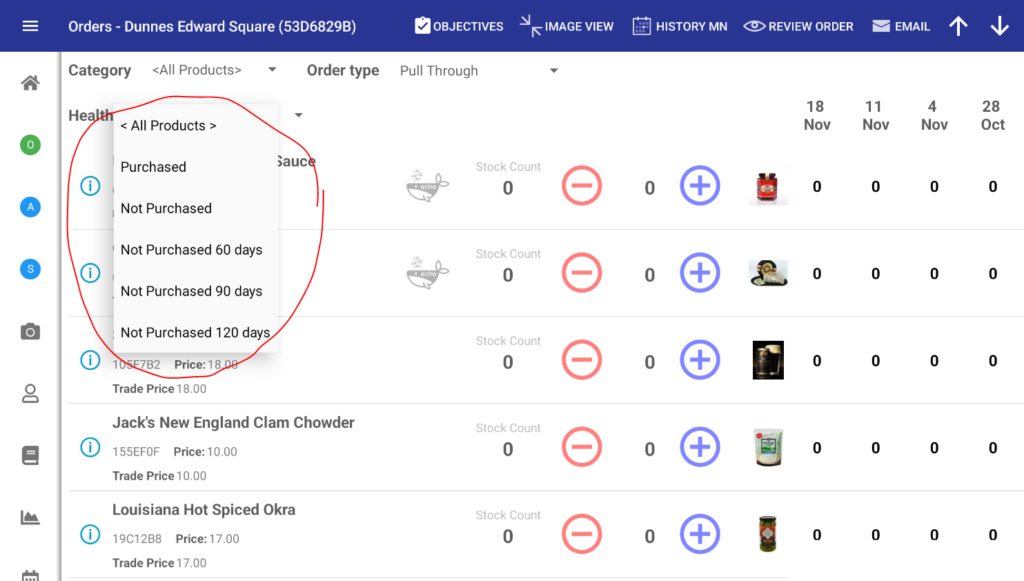Decrease quantity for Jack's New England Clam Chowder

pyautogui.click(x=581, y=448)
